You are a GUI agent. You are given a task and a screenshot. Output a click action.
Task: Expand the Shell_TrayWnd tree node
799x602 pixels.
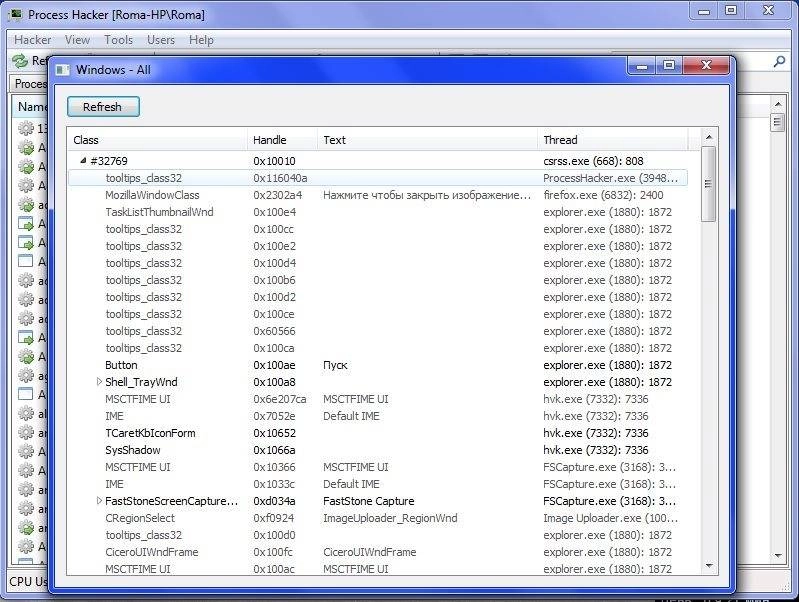(99, 382)
